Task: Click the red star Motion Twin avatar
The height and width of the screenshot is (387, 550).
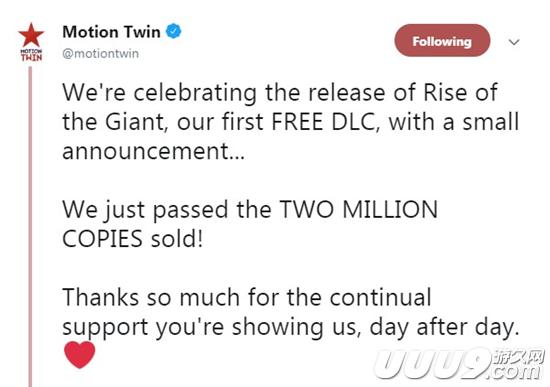Action: tap(31, 35)
